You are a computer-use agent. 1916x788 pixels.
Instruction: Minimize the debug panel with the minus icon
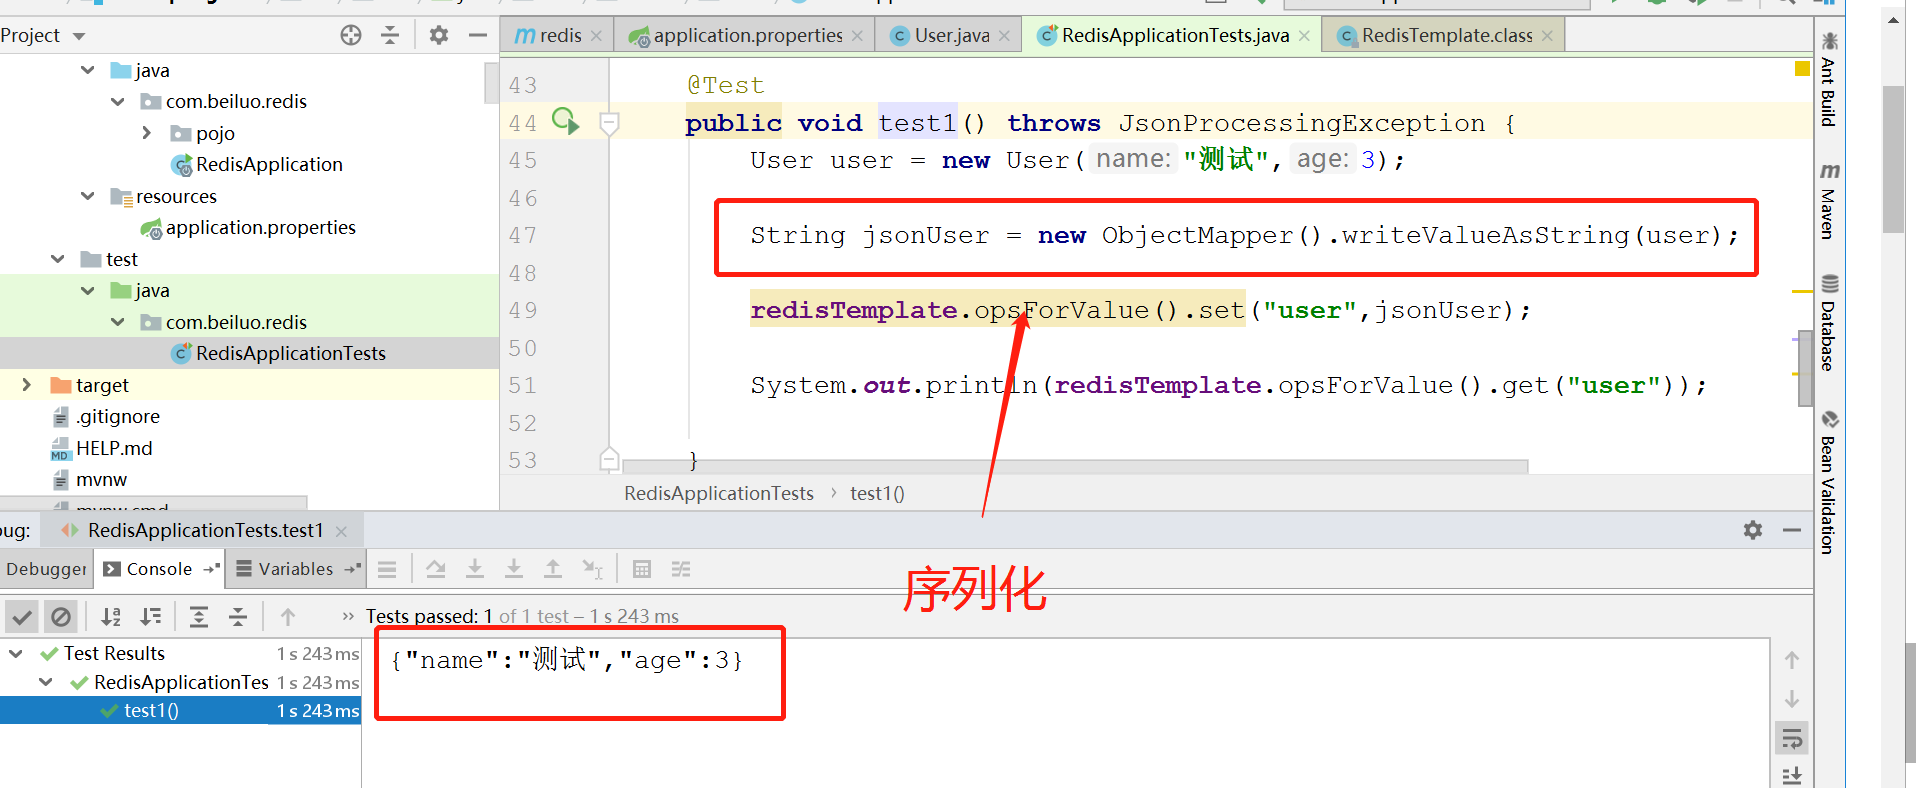[x=1792, y=530]
